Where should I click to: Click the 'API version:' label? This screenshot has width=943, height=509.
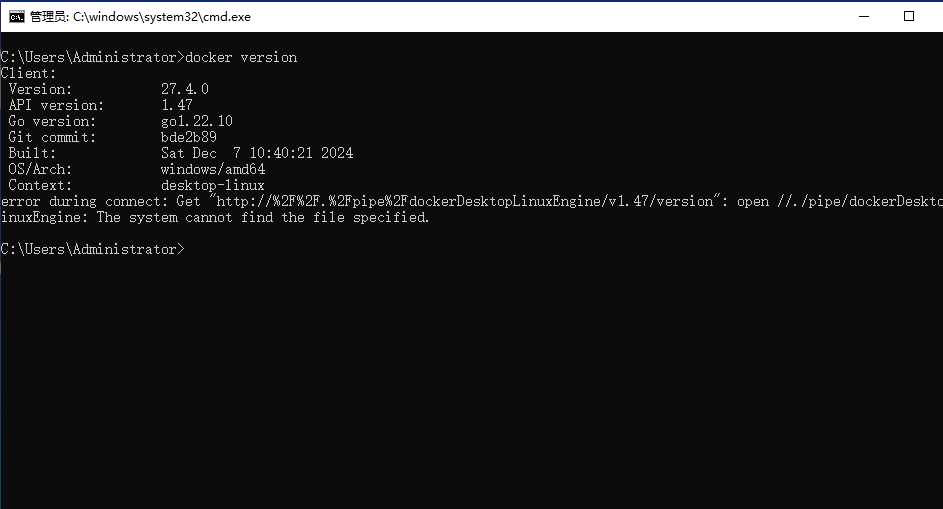tap(56, 105)
